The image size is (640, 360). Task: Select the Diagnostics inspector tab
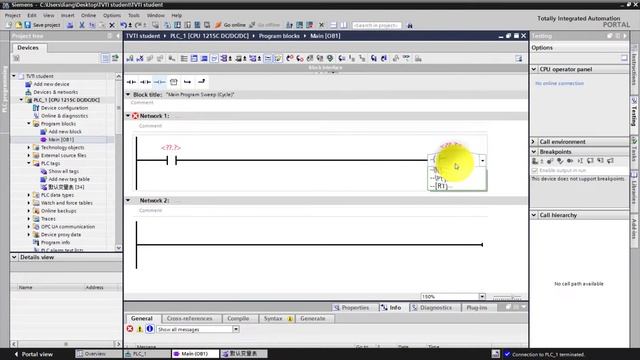coord(432,307)
